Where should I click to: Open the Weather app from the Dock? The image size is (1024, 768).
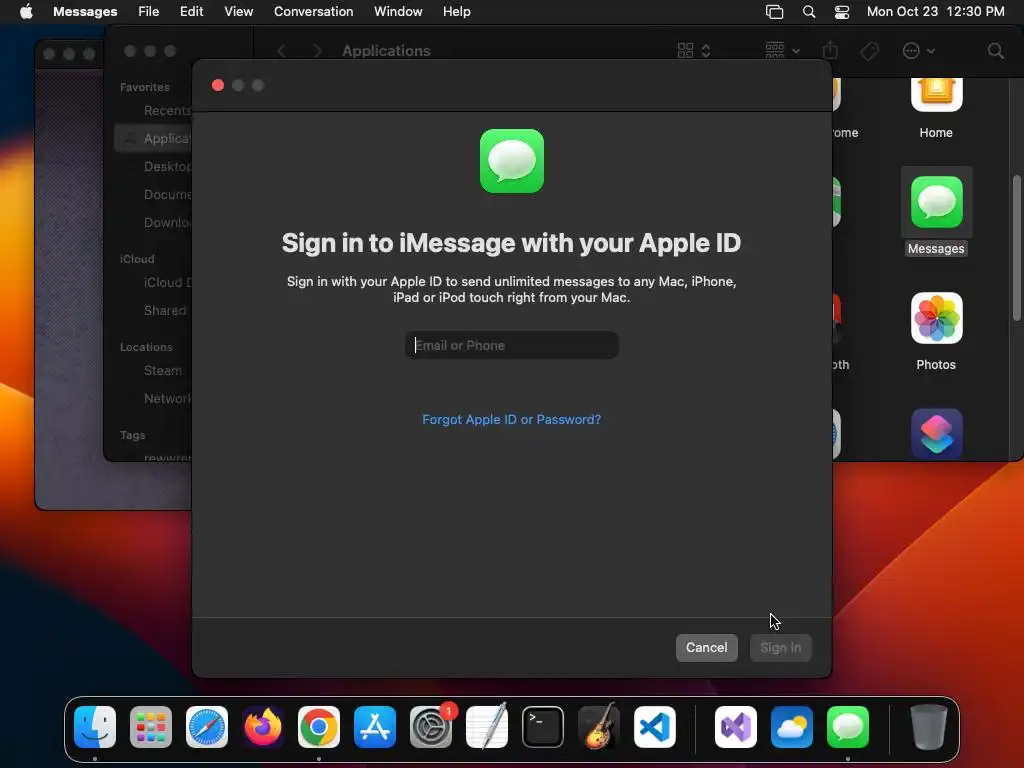click(x=792, y=727)
